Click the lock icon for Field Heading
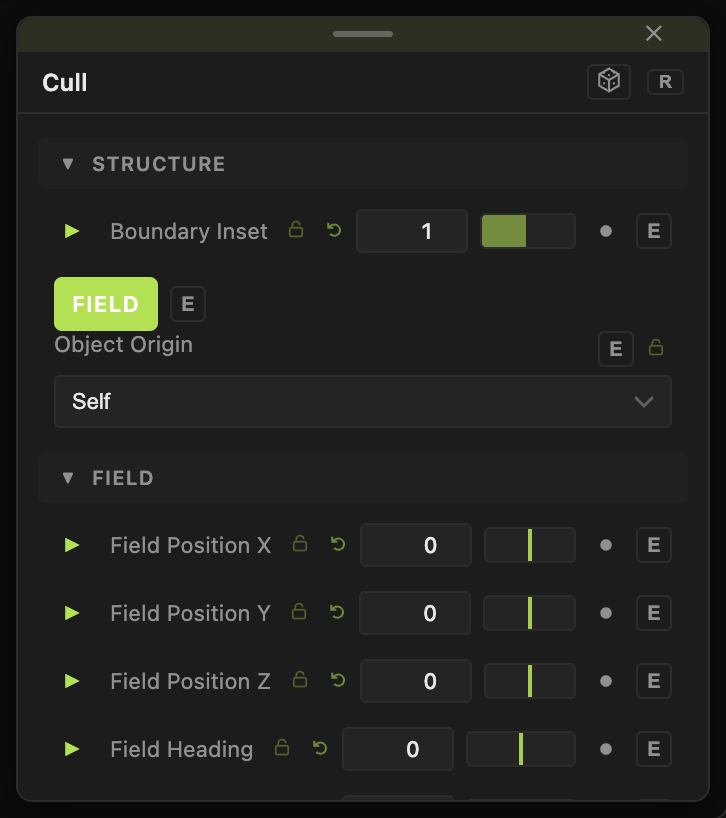 (x=282, y=748)
